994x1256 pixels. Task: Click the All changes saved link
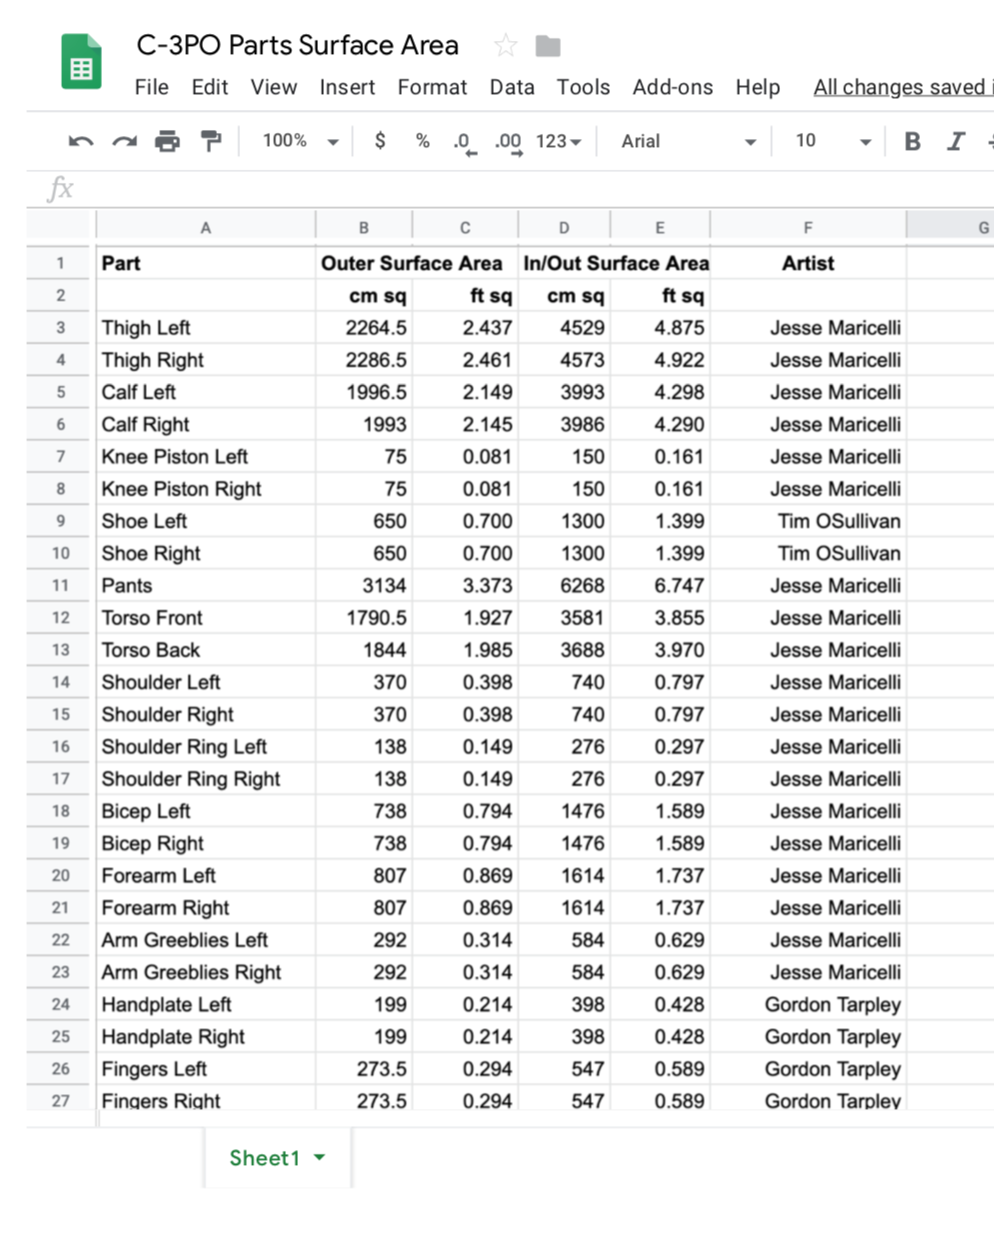pos(903,87)
